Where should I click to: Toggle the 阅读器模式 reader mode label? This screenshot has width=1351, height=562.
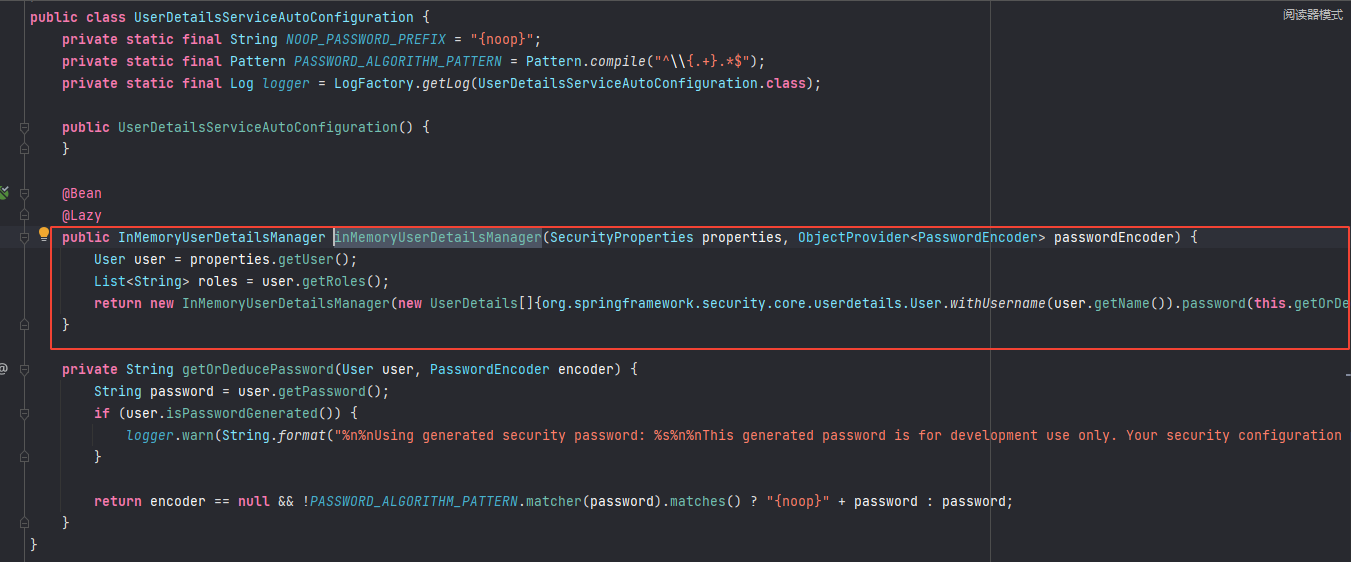(x=1313, y=15)
